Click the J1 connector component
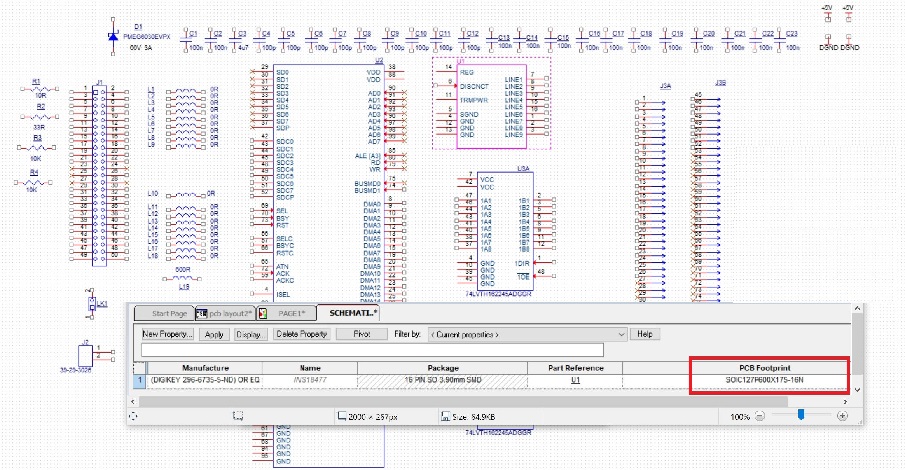This screenshot has width=905, height=470. pos(97,172)
